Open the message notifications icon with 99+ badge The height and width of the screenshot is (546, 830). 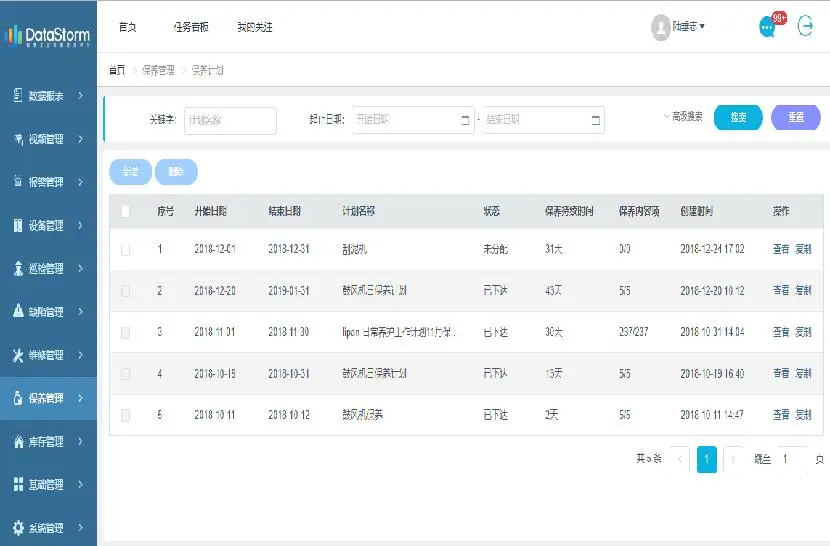(767, 27)
